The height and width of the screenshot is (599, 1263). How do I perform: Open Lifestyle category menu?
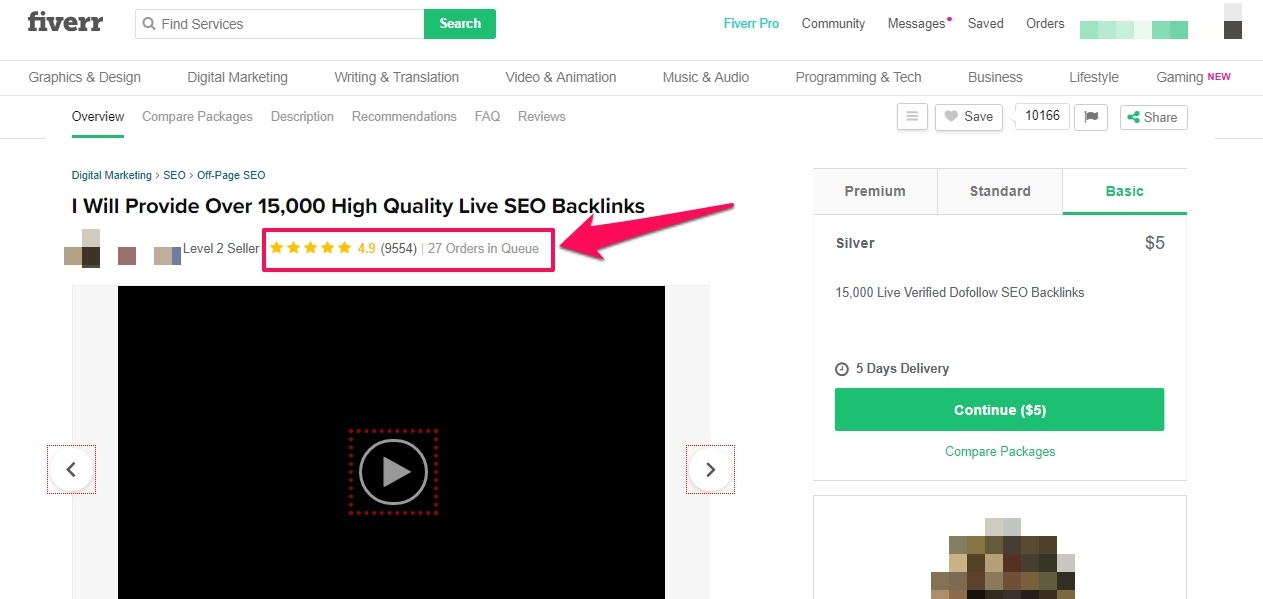tap(1094, 77)
